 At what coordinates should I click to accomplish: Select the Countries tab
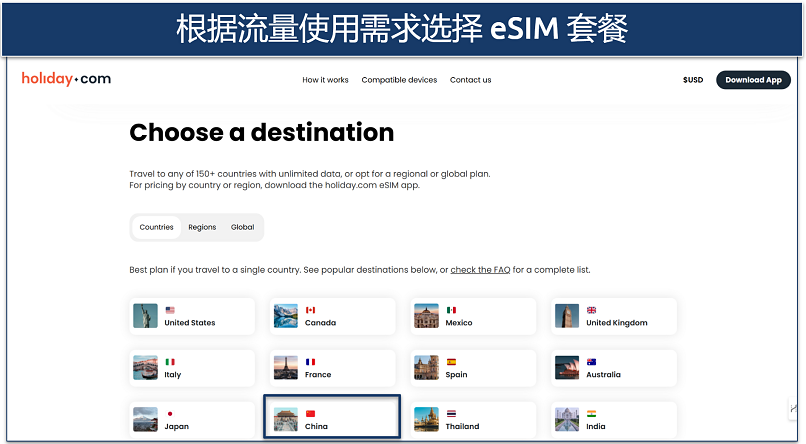[156, 227]
